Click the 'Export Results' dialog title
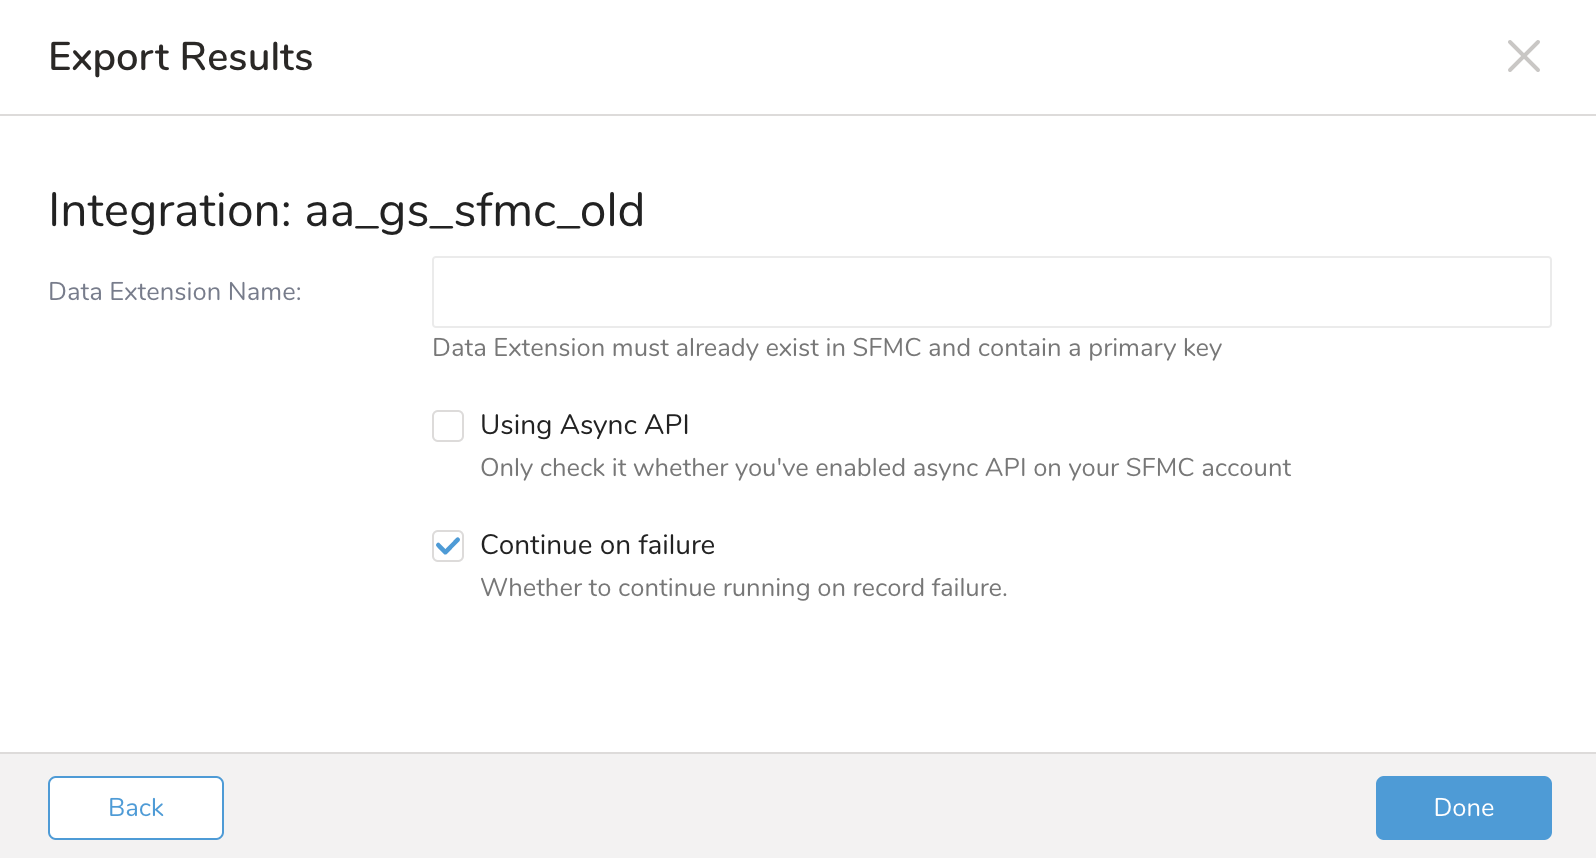1596x858 pixels. coord(181,57)
